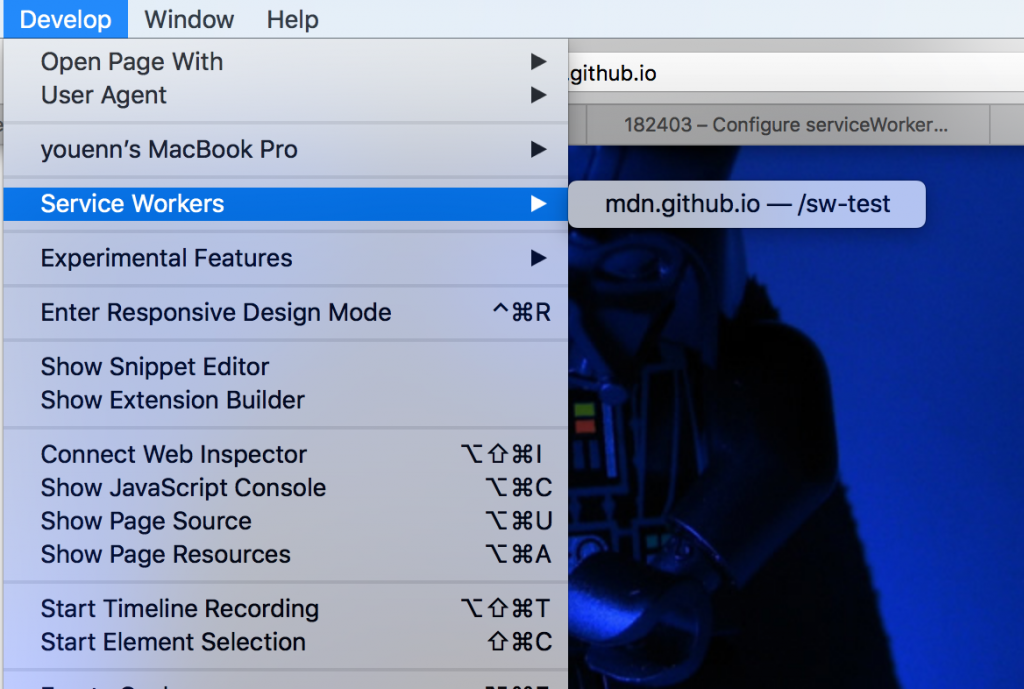The height and width of the screenshot is (689, 1024).
Task: Open the Develop menu
Action: (63, 19)
